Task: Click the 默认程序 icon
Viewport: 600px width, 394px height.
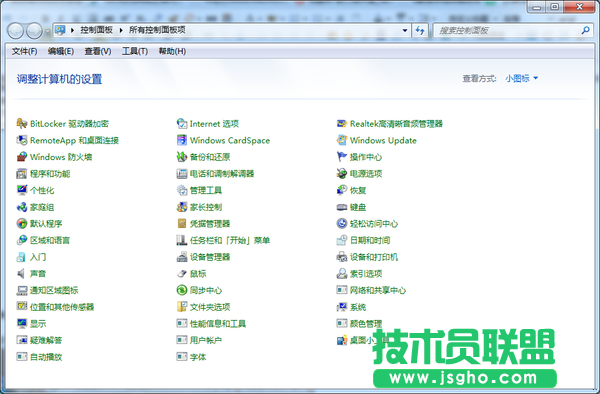Action: [22, 223]
